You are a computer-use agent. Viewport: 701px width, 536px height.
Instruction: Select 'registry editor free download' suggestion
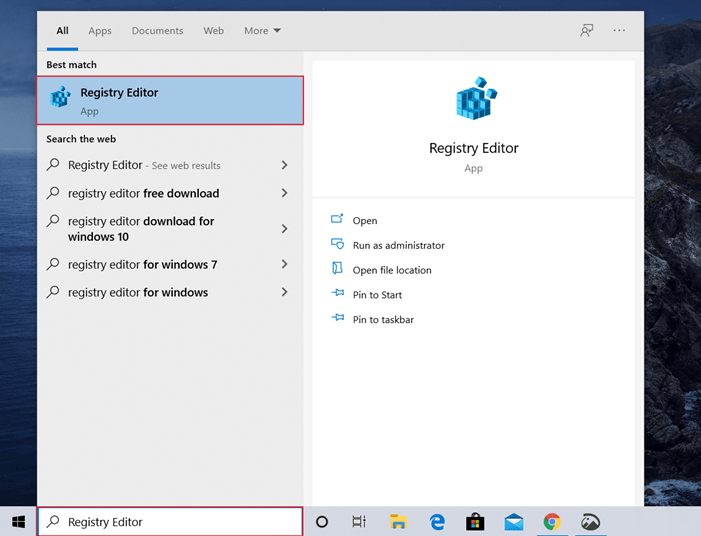170,193
